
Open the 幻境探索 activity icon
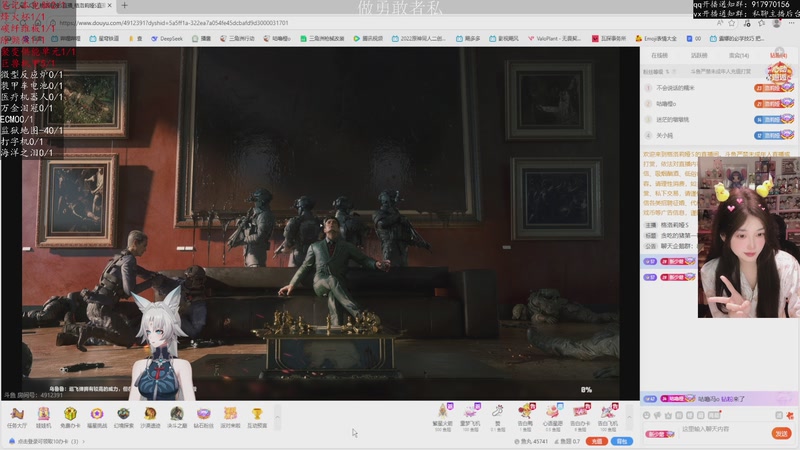click(123, 417)
